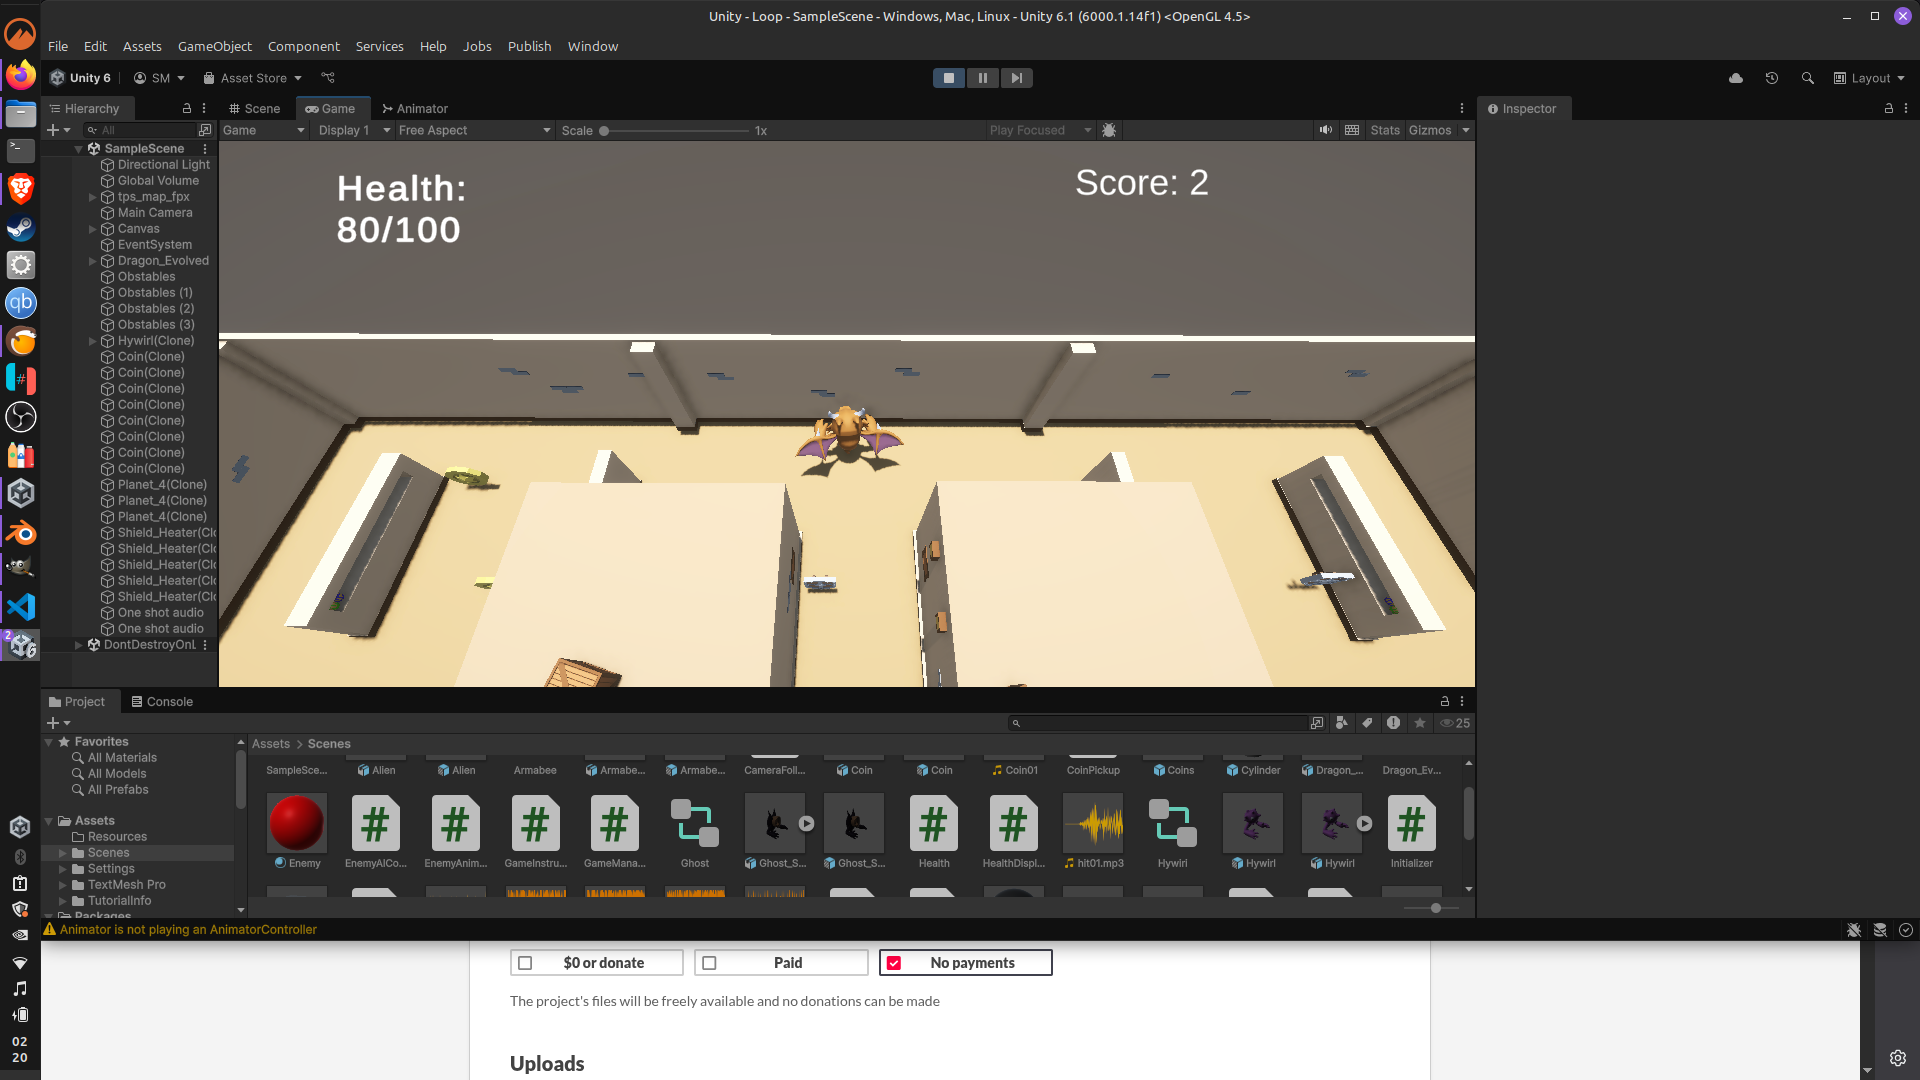Click the Stats button
The image size is (1920, 1080).
click(x=1384, y=130)
